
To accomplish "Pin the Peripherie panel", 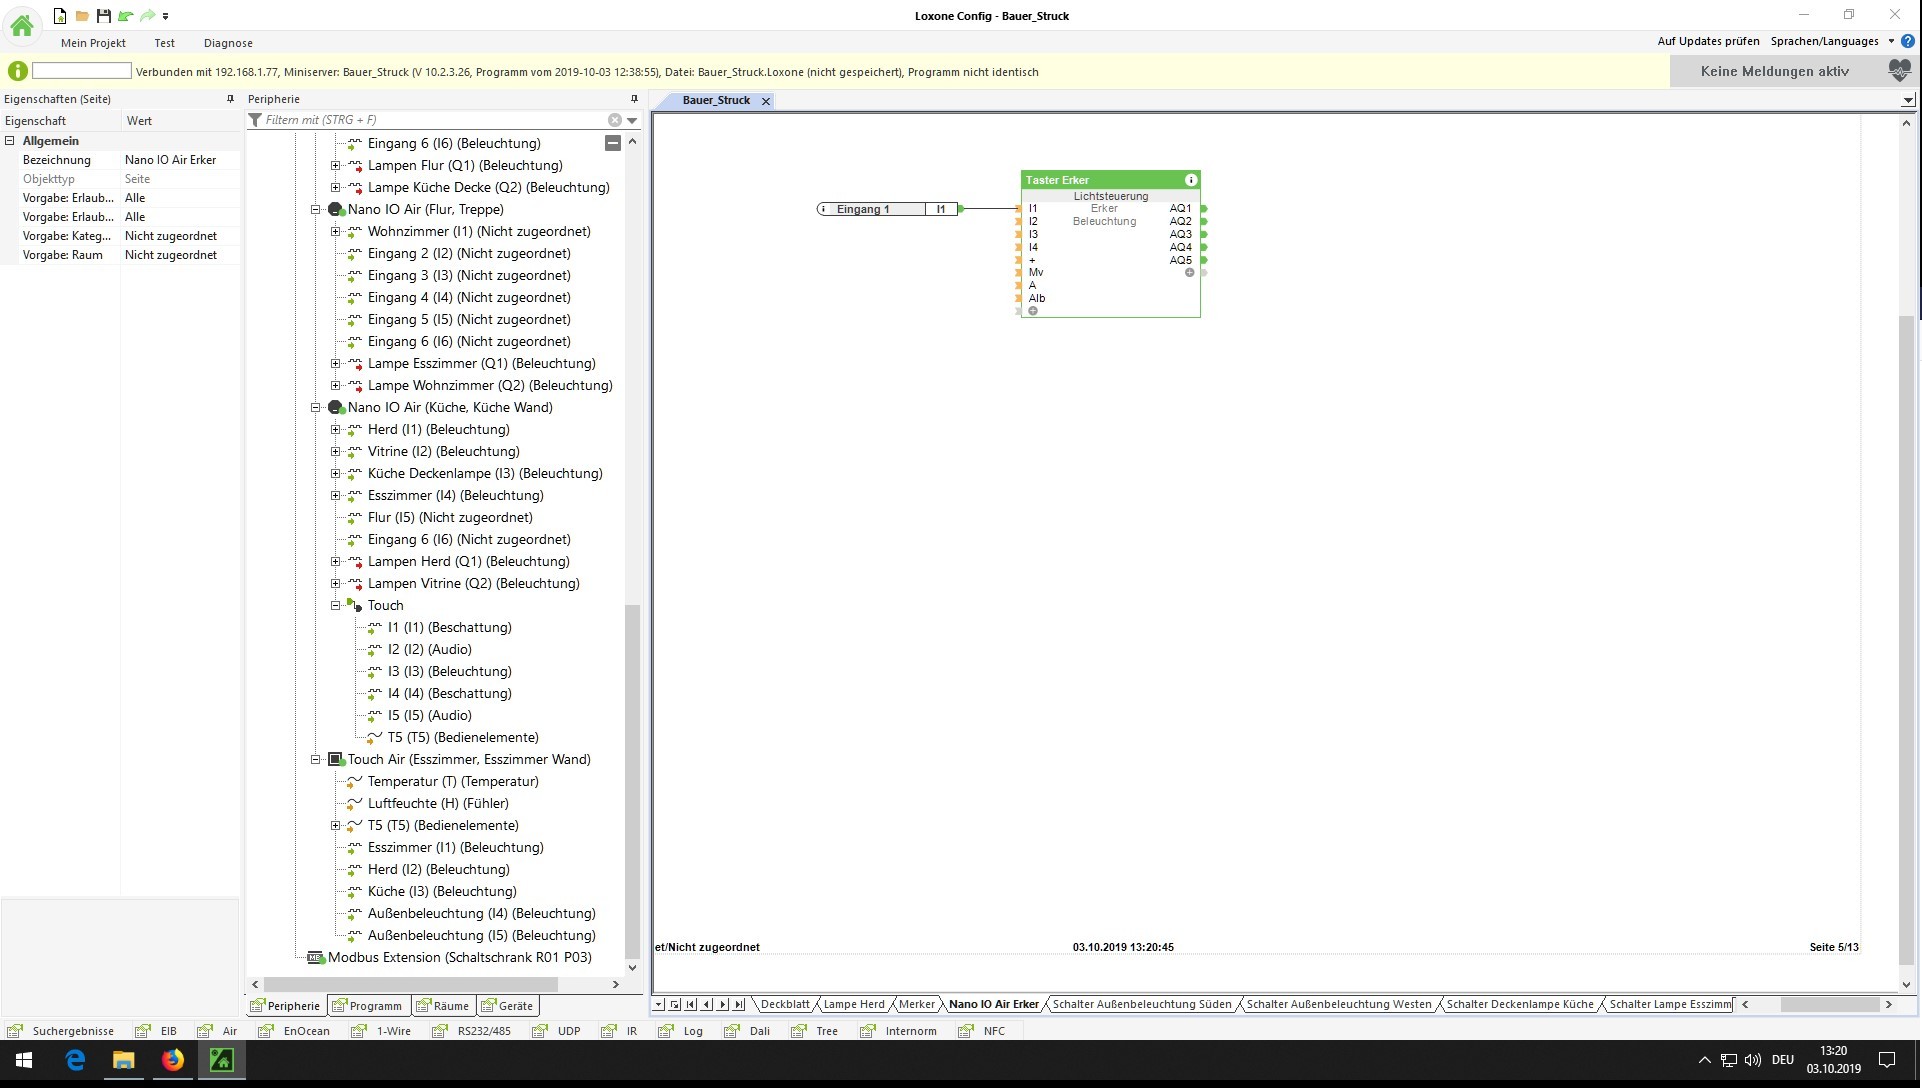I will 634,99.
